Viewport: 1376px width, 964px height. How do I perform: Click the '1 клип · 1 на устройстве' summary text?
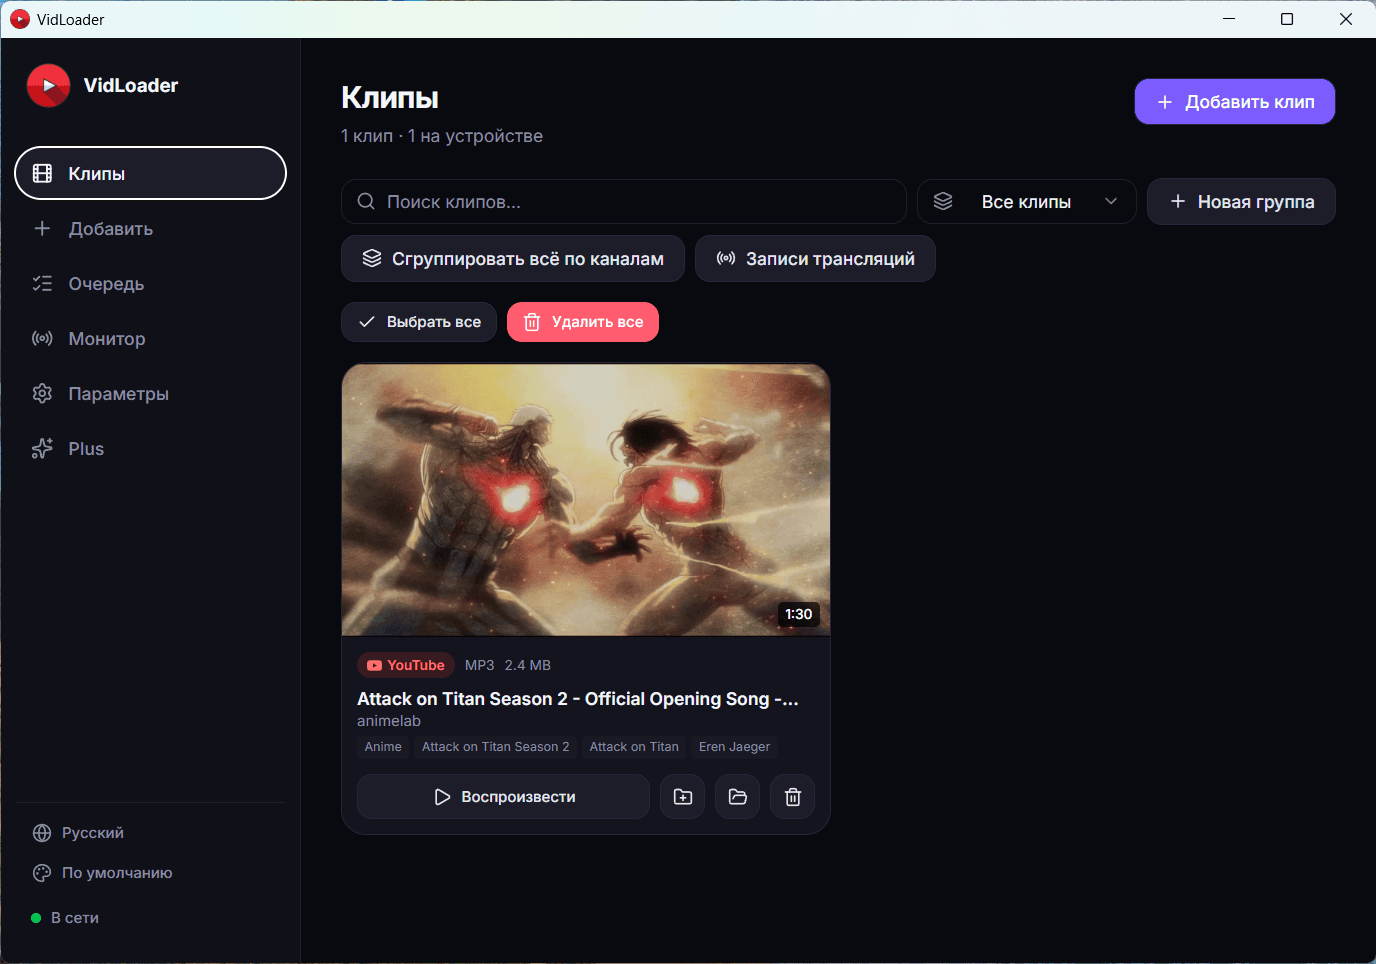click(442, 136)
